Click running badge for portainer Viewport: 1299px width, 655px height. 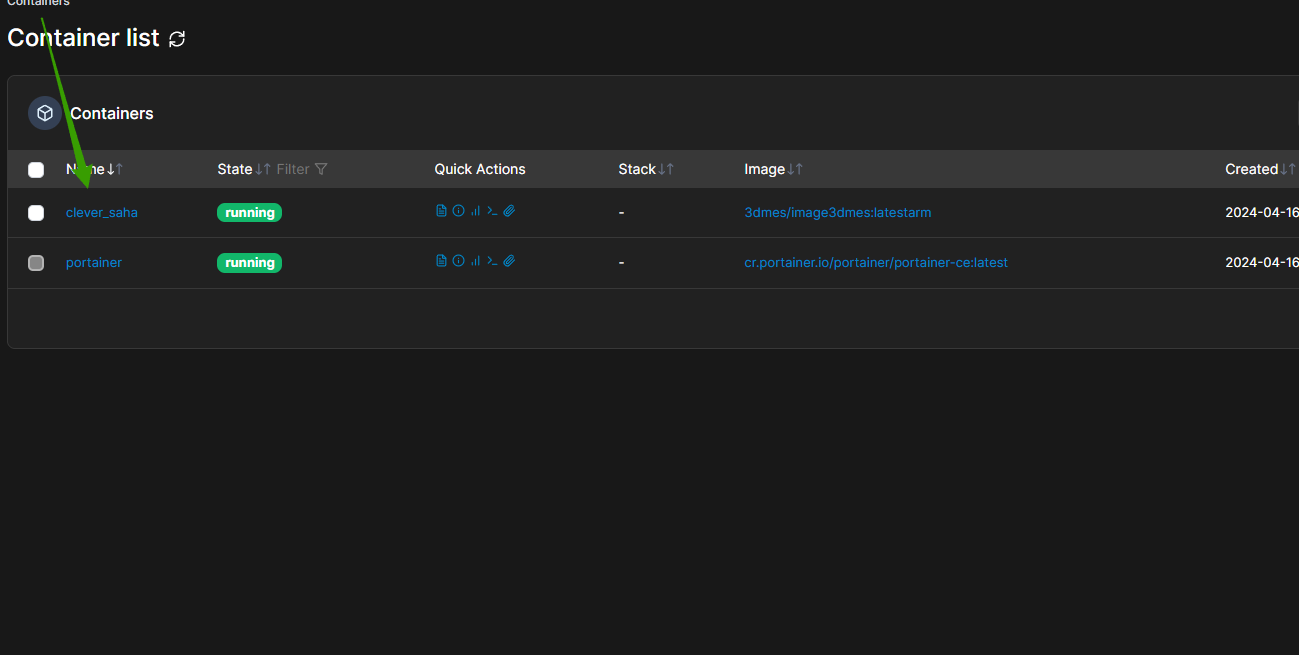(x=249, y=262)
